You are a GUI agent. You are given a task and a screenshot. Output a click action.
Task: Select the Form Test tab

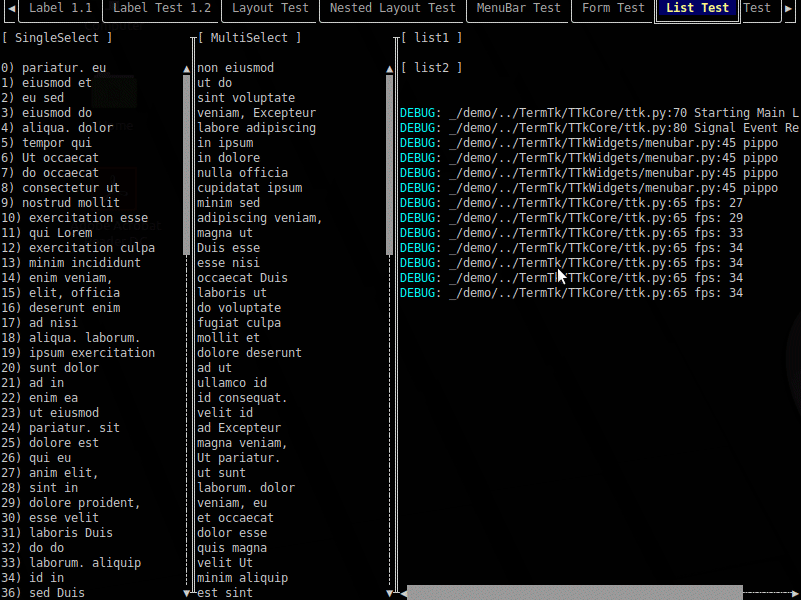tap(613, 8)
